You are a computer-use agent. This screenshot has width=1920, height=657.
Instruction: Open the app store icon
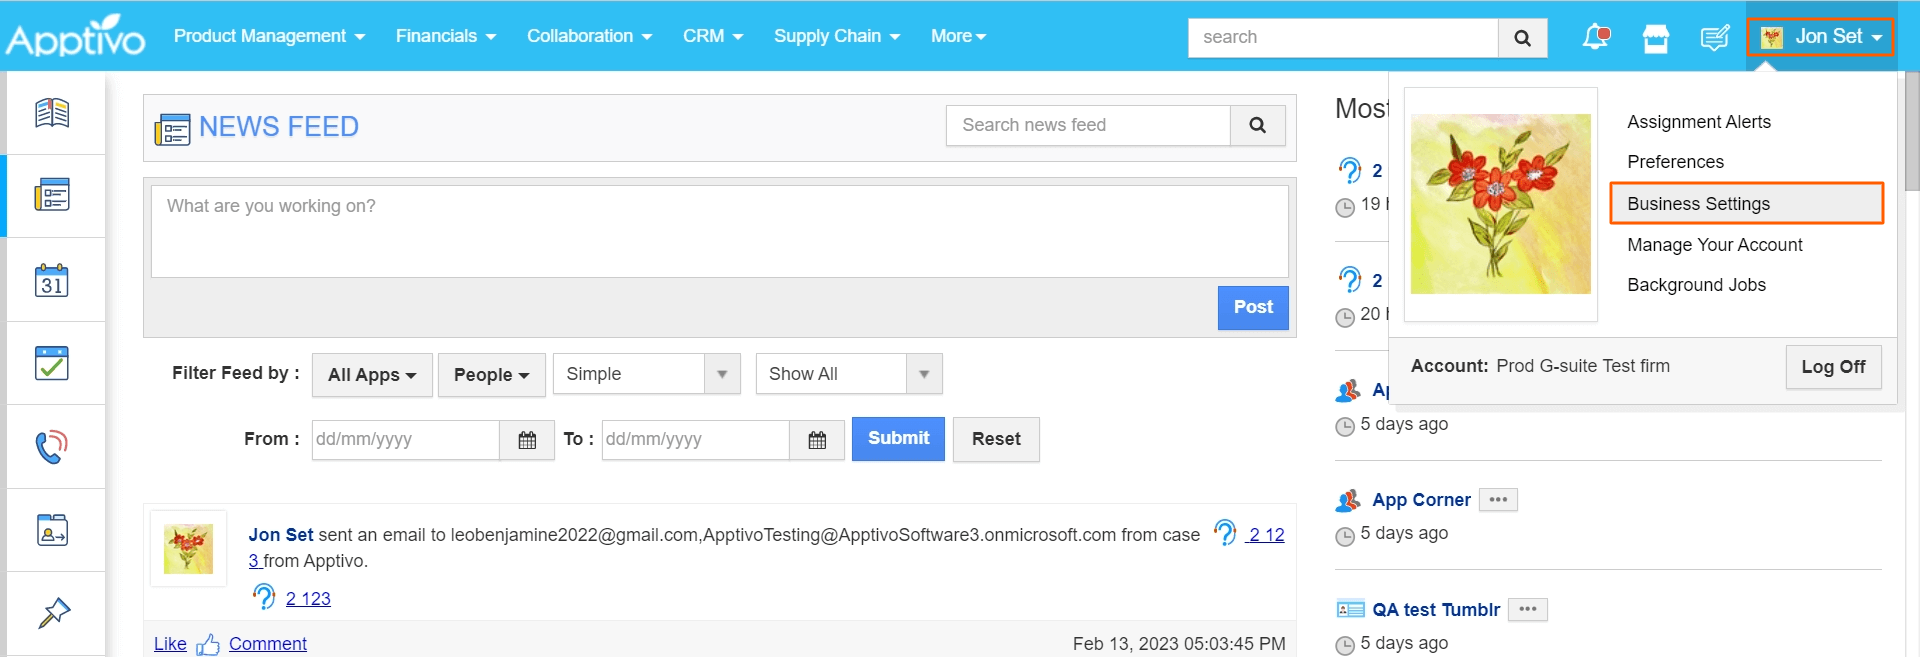(x=1656, y=38)
